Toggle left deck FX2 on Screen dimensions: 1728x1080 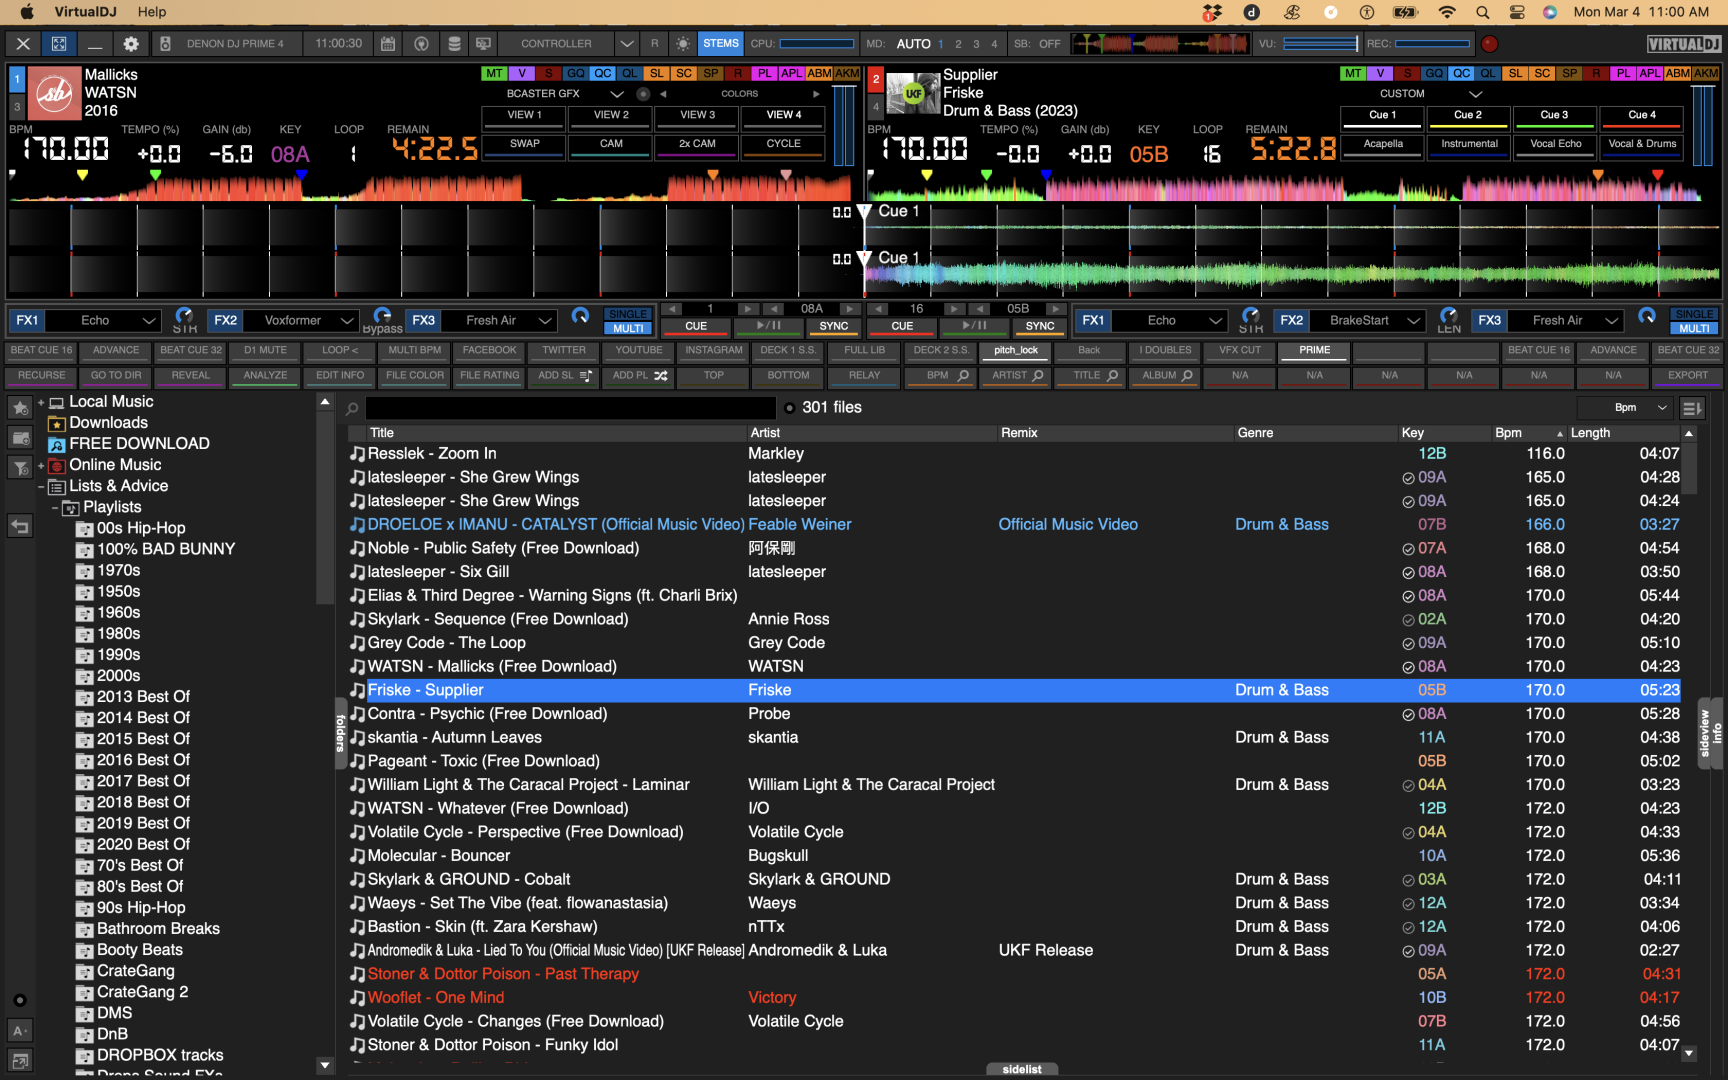(225, 321)
